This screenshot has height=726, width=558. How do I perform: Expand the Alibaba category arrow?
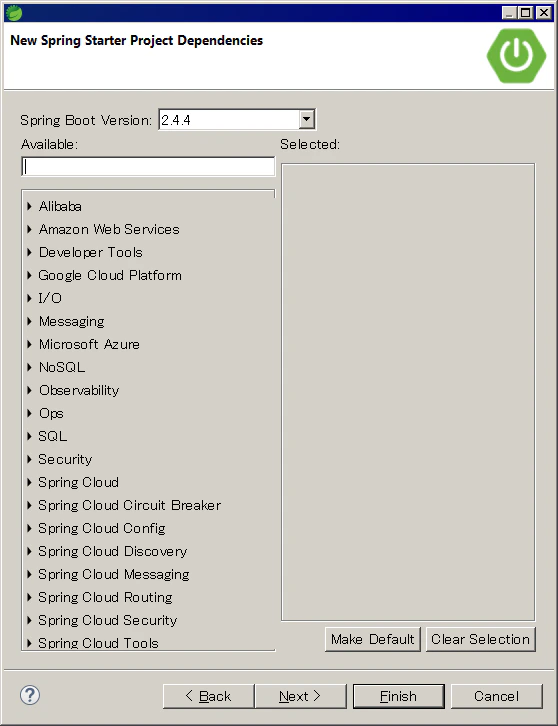(x=29, y=206)
